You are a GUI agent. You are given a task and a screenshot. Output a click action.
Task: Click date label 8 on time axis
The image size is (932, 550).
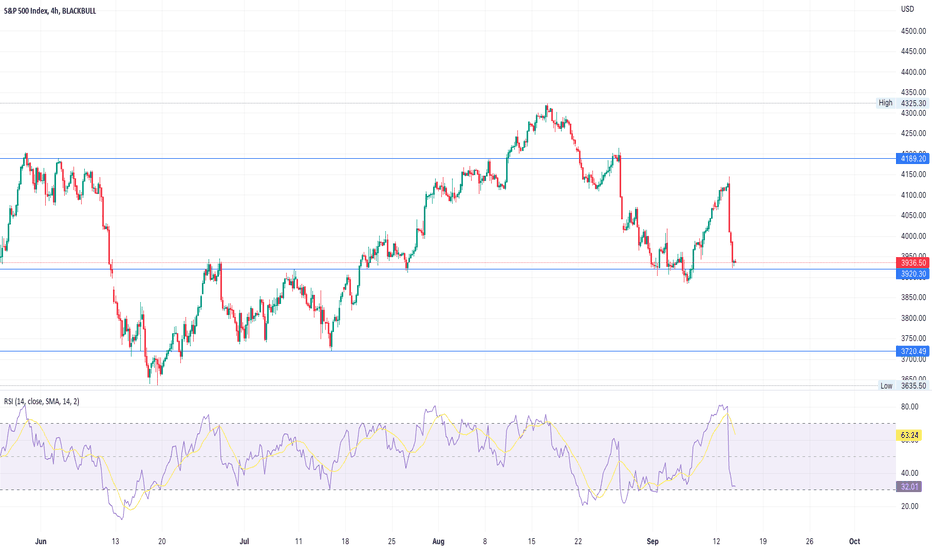point(485,542)
